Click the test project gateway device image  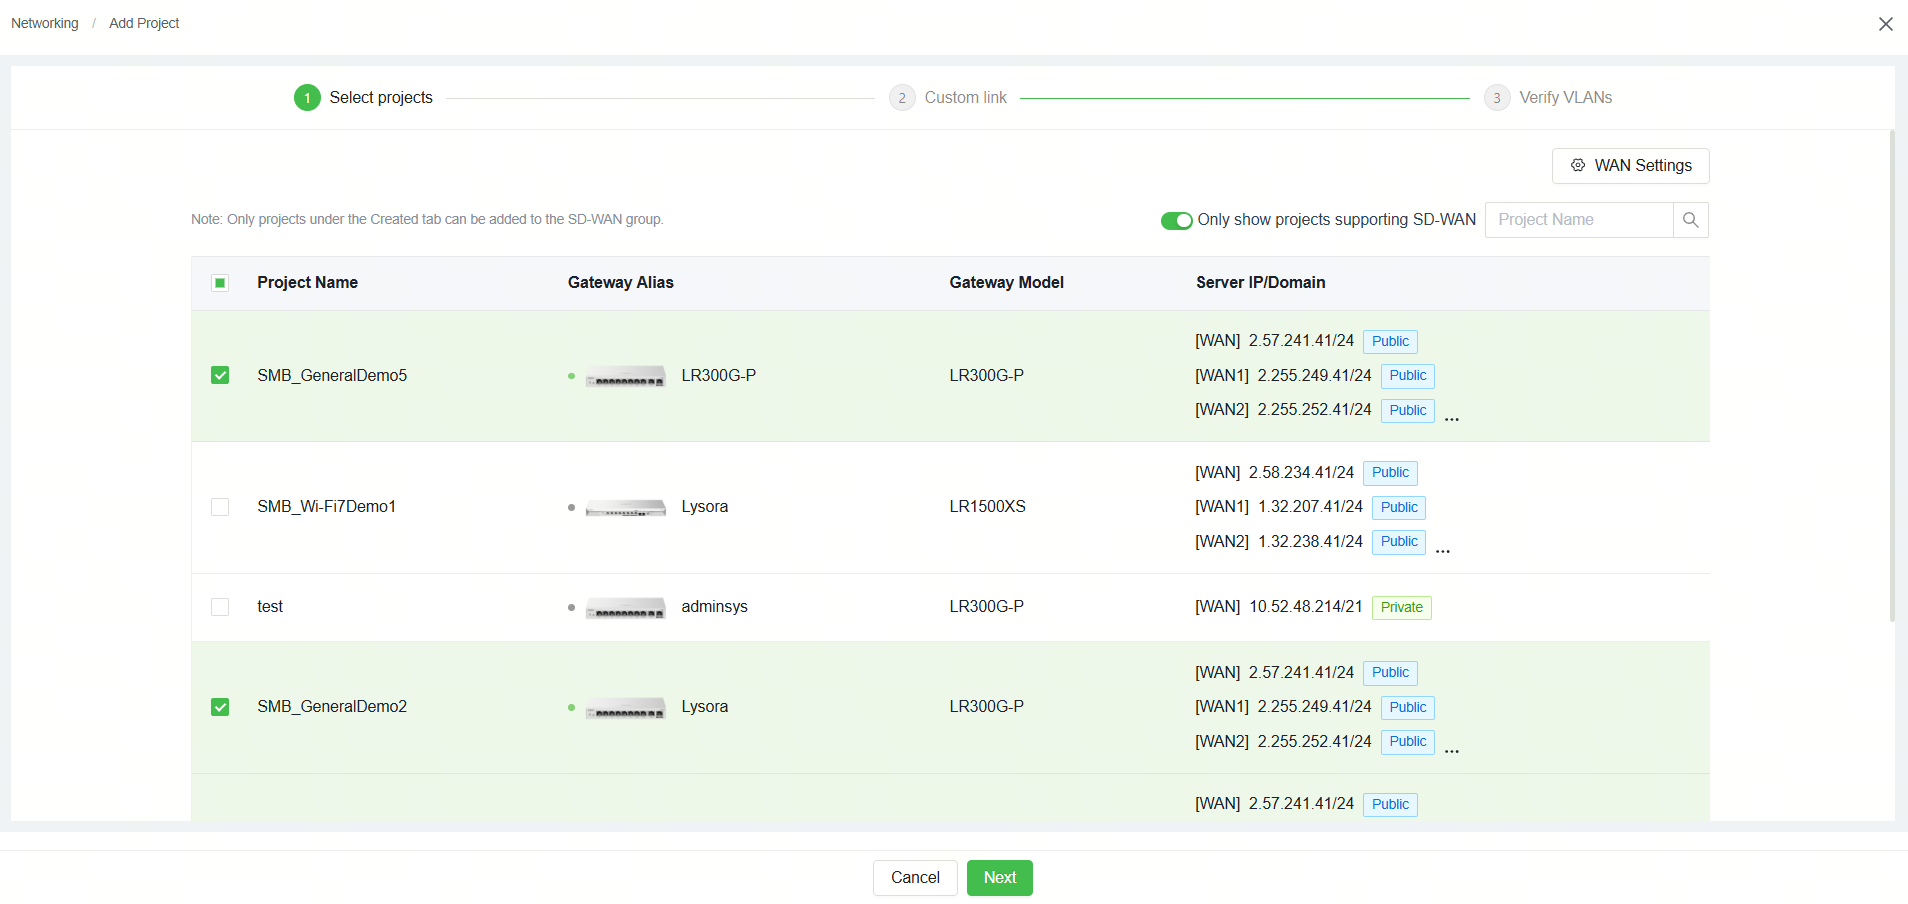click(x=626, y=607)
